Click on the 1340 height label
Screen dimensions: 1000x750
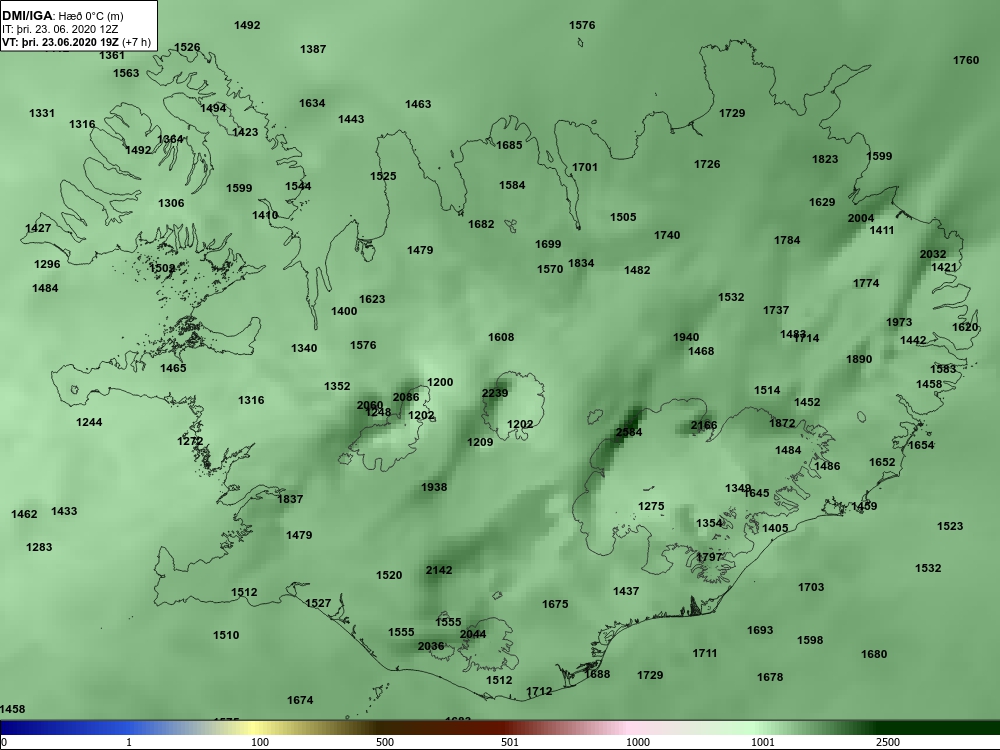[304, 348]
